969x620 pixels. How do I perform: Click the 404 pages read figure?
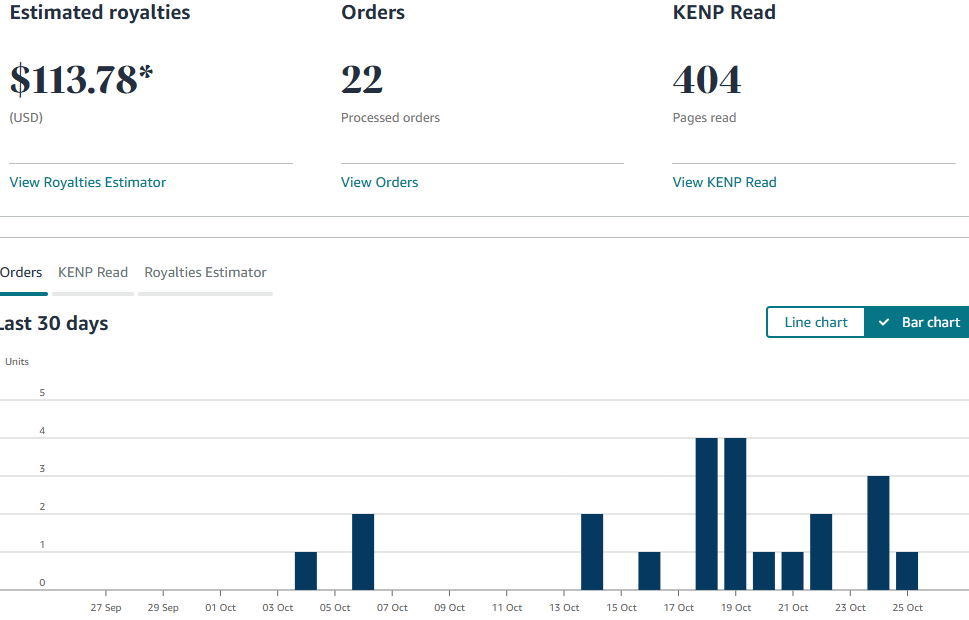(707, 80)
